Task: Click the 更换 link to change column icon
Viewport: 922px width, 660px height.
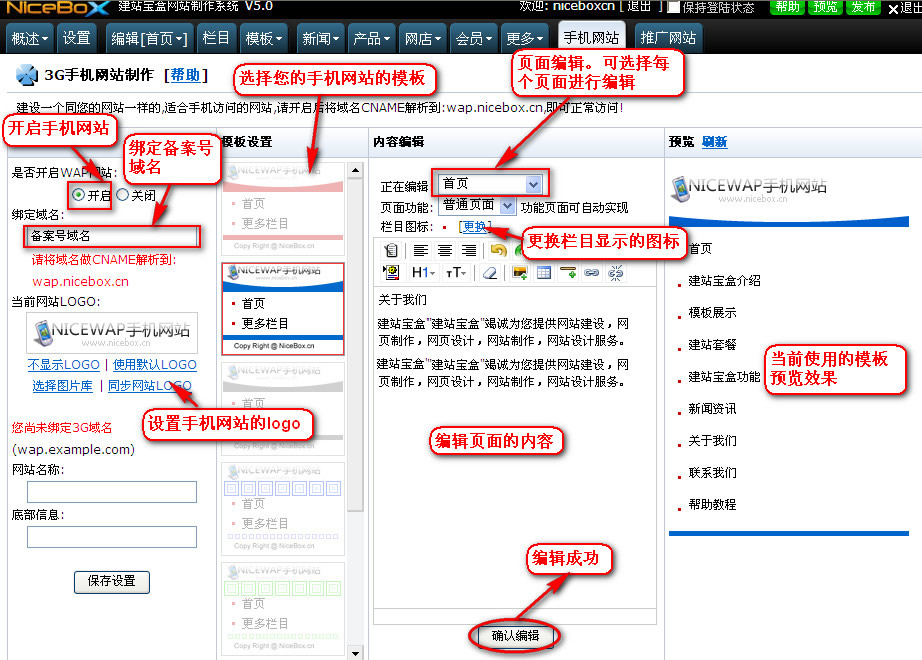Action: [x=474, y=224]
